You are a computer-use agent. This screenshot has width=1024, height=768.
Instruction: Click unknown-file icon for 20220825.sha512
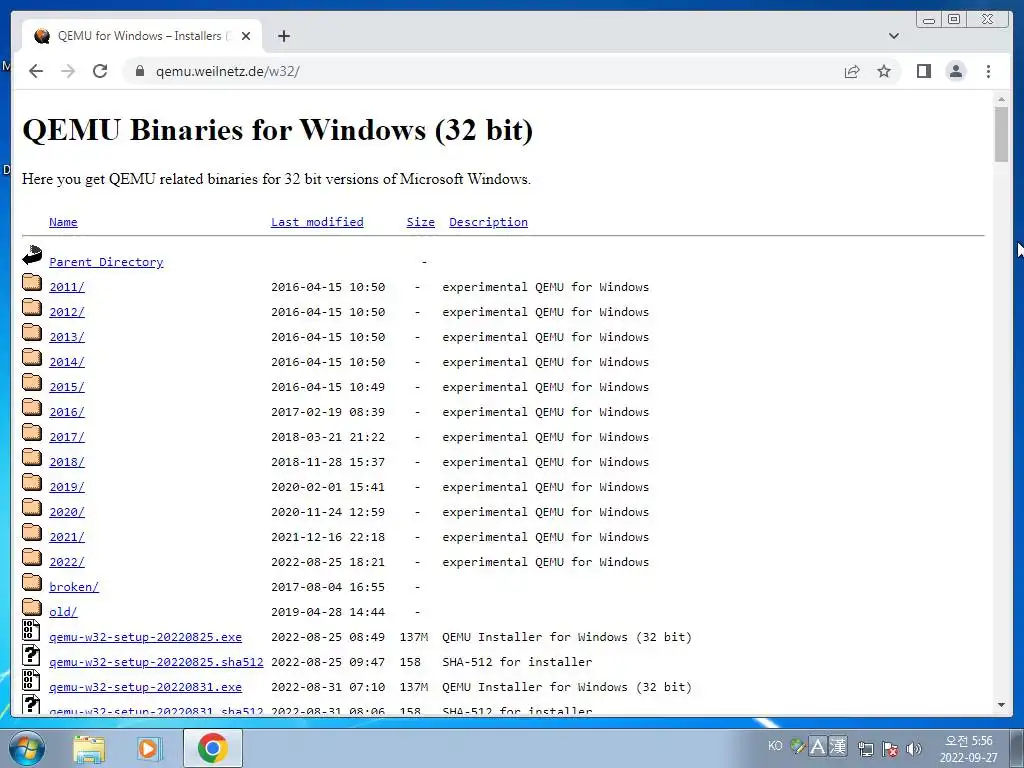[x=31, y=654]
